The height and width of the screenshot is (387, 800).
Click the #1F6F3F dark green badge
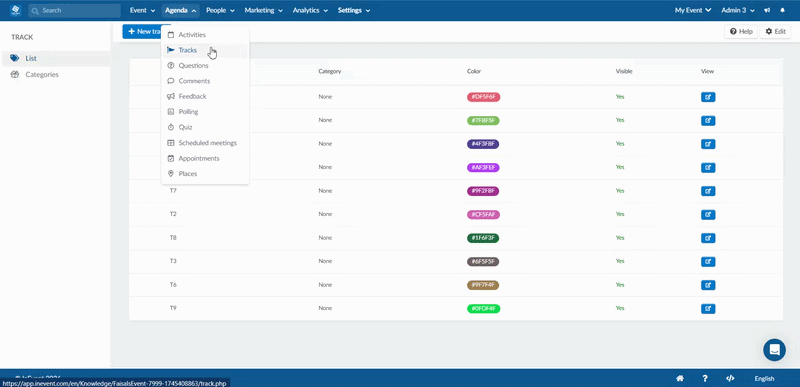click(483, 238)
